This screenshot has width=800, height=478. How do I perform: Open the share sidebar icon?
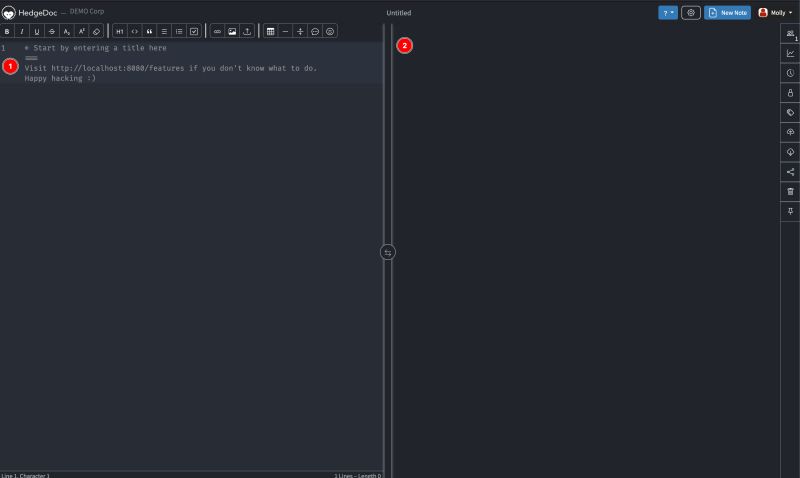point(790,172)
